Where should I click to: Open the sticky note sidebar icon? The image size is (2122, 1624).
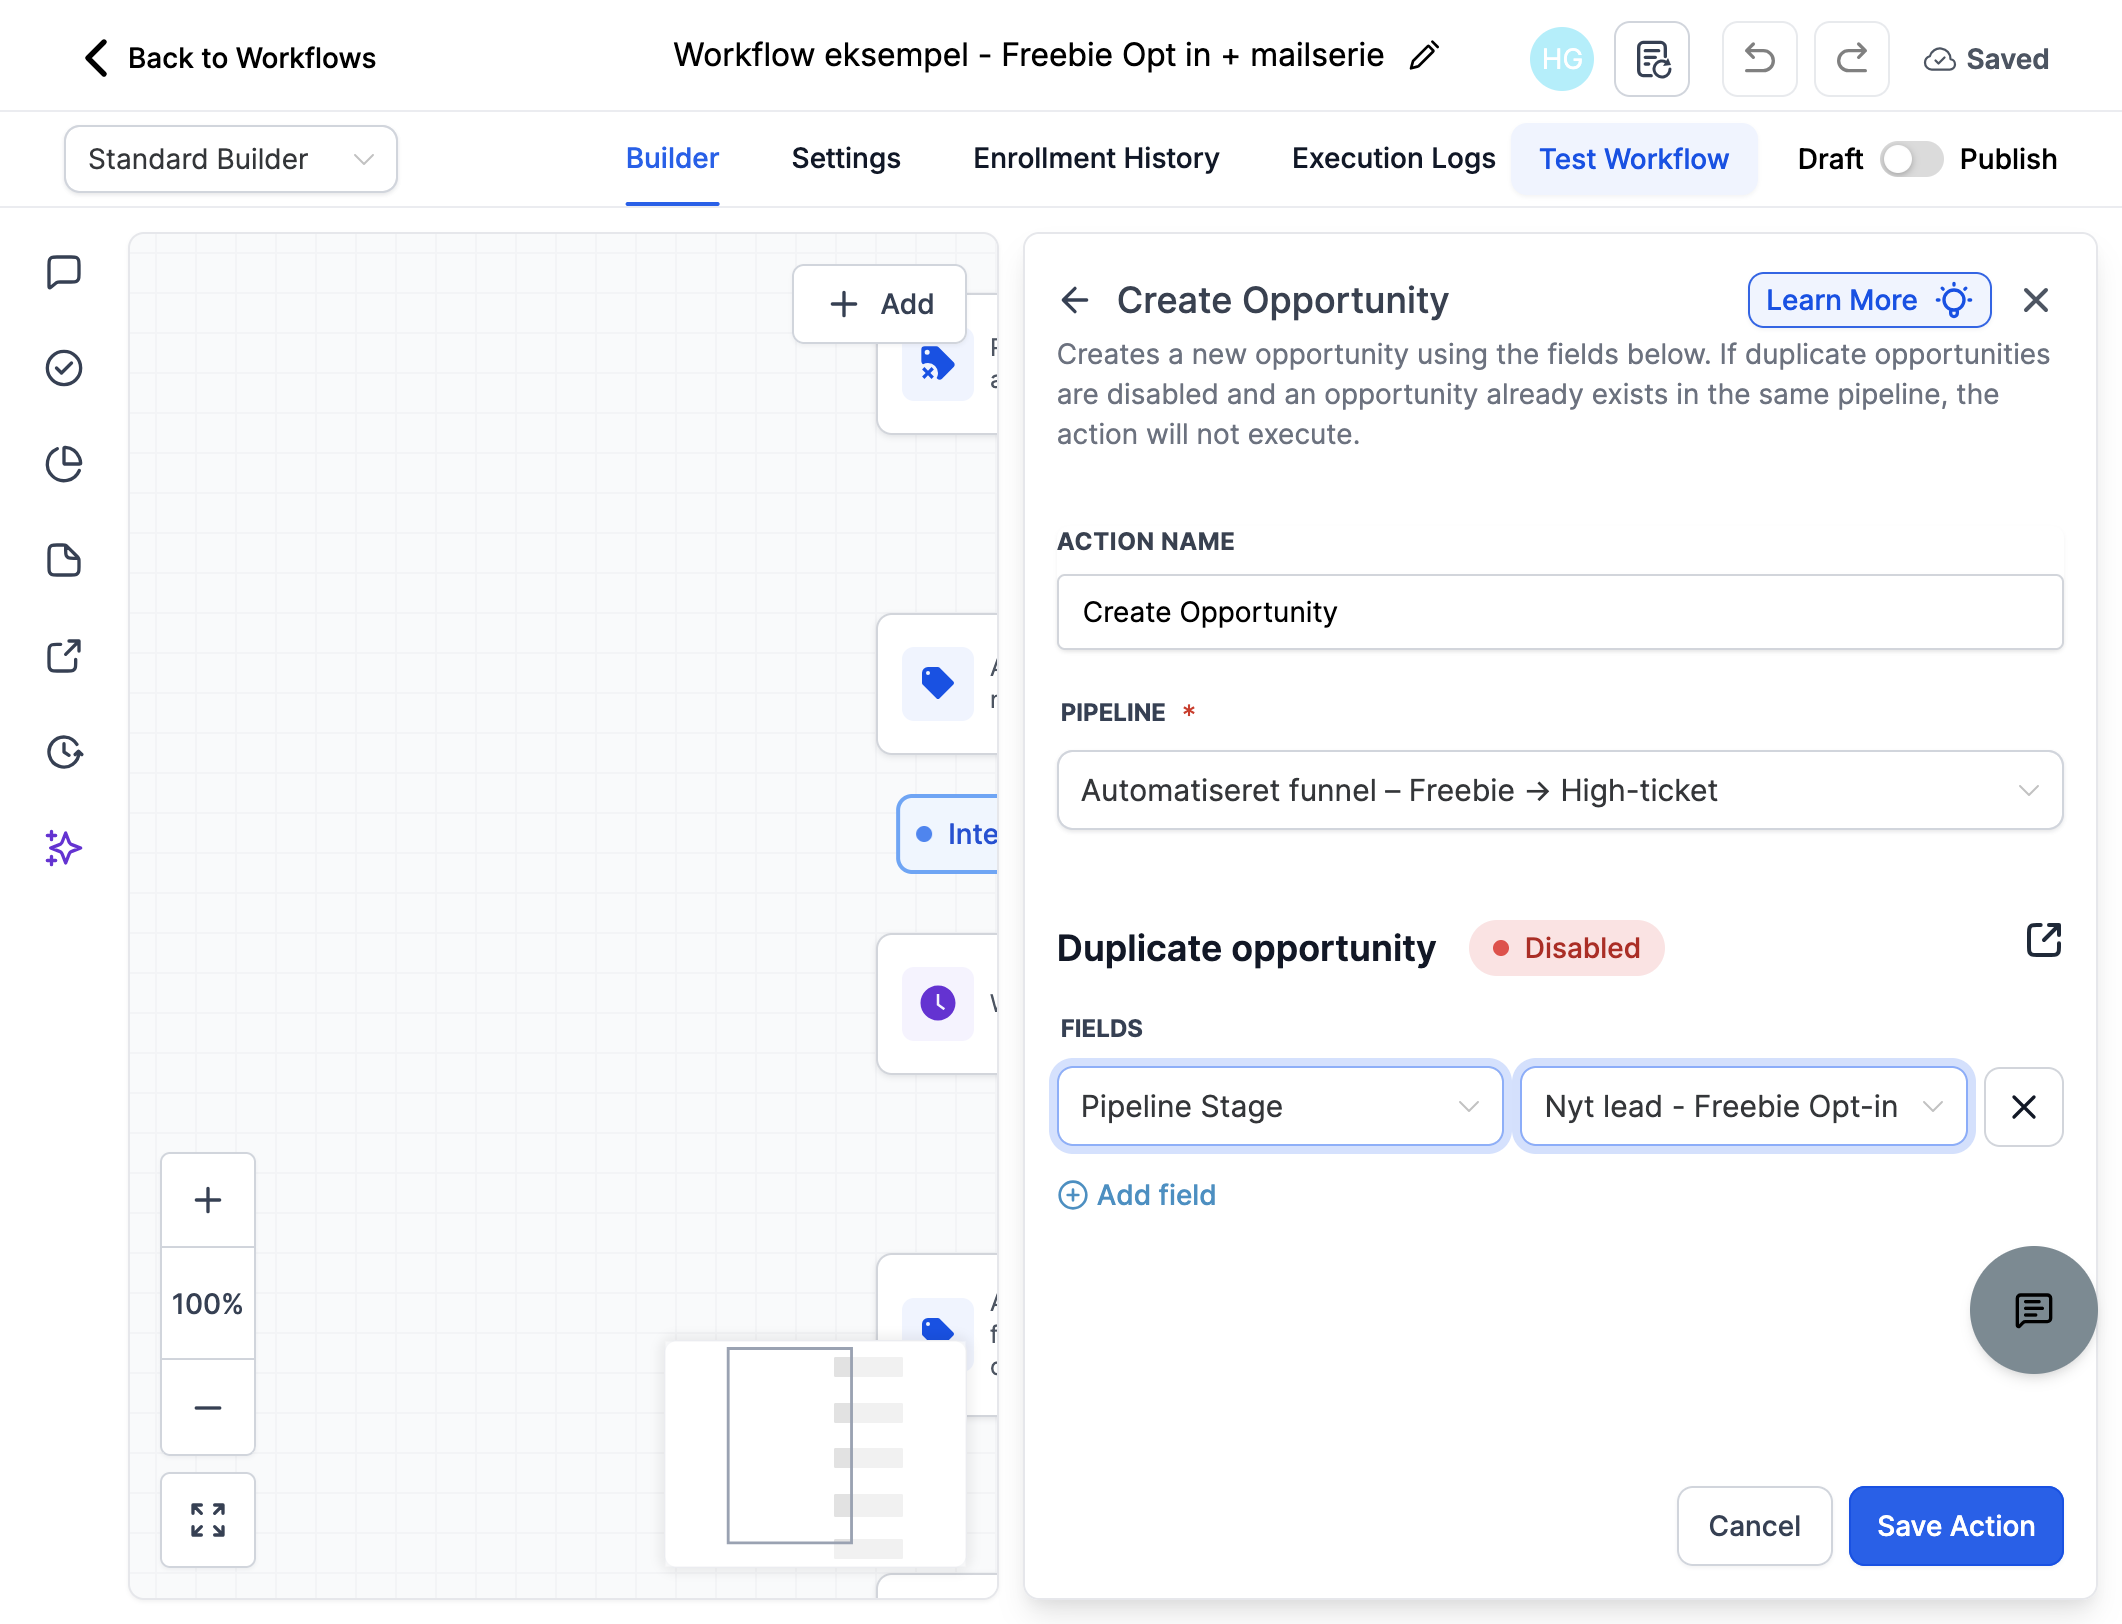pos(64,560)
